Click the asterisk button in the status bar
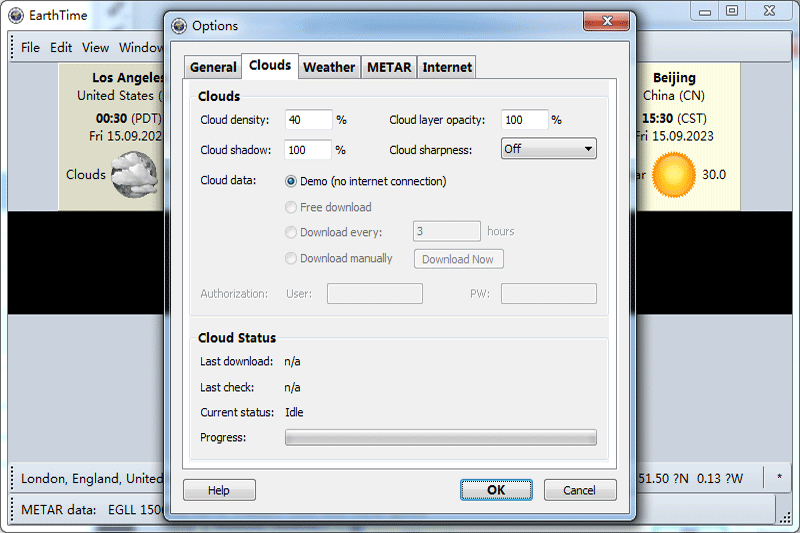The height and width of the screenshot is (533, 800). [x=779, y=478]
